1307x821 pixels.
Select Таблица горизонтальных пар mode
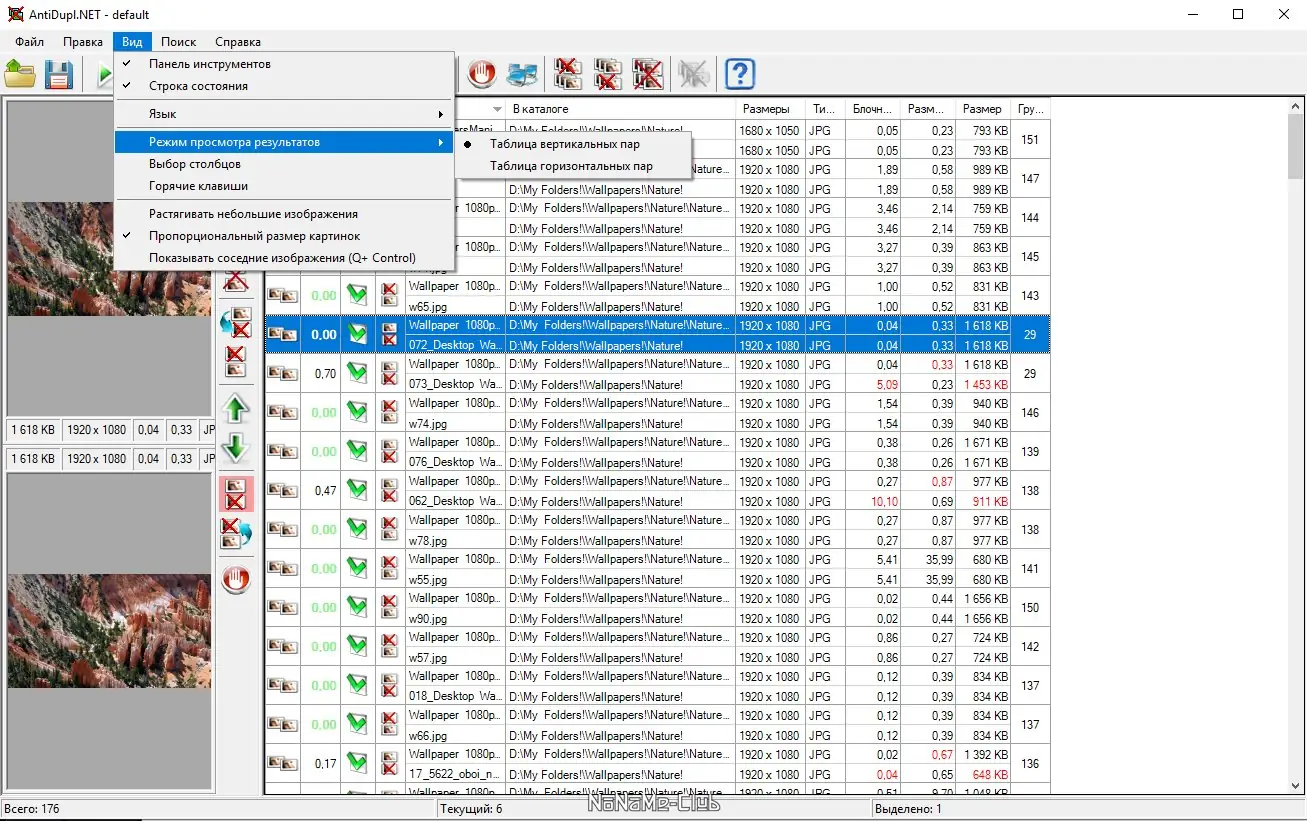pos(572,166)
